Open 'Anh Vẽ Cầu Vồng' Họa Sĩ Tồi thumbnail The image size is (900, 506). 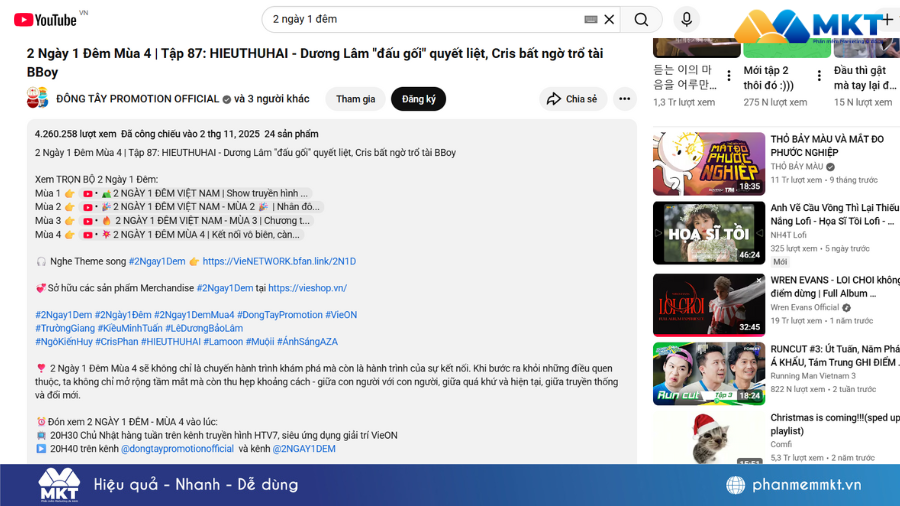(709, 232)
